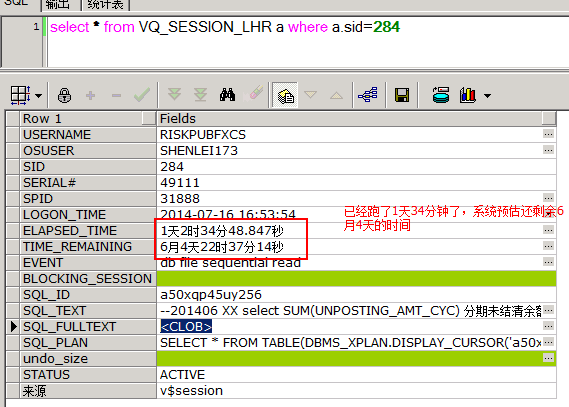Screen dimensions: 569x407
Task: Click fetch next page green arrows icon
Action: 175,94
